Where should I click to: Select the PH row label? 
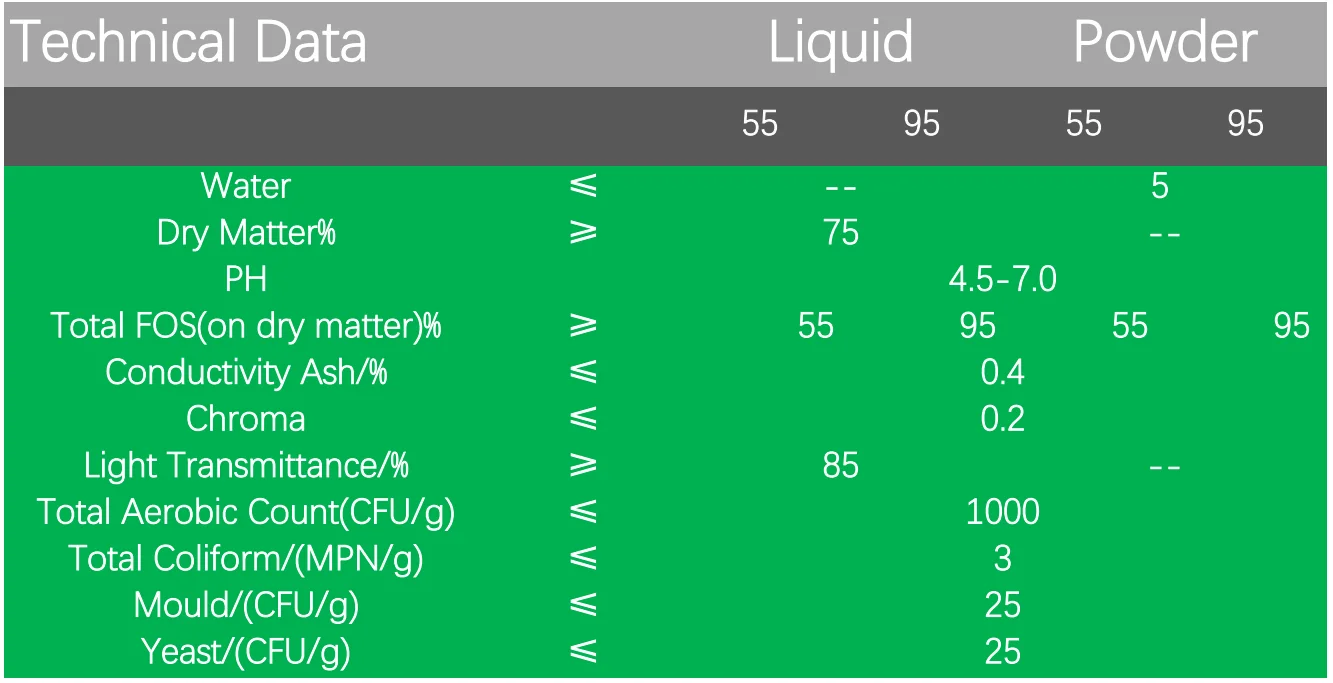point(245,279)
